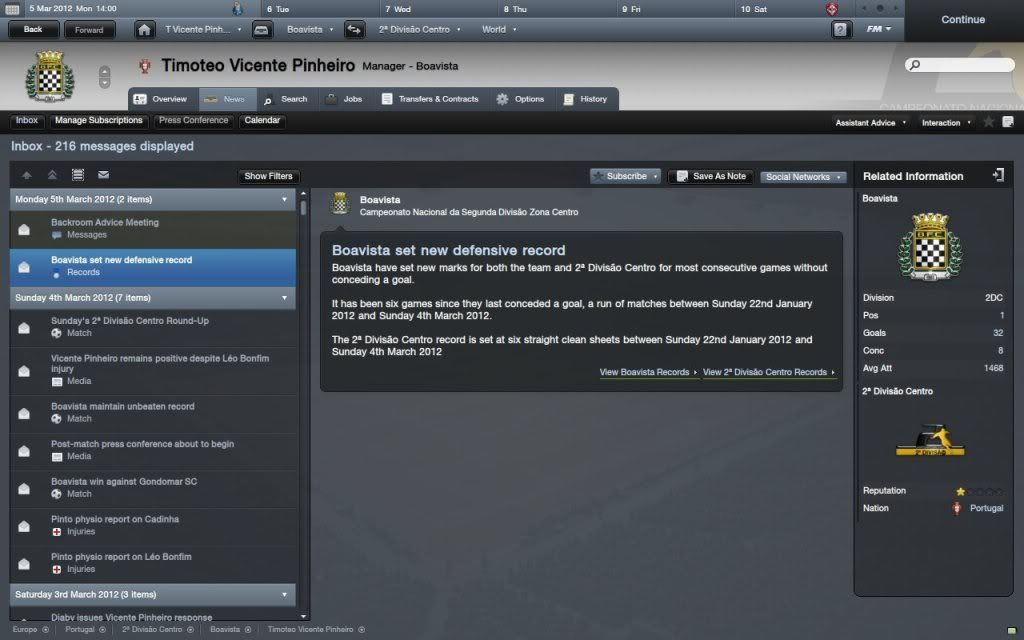This screenshot has width=1024, height=640.
Task: Collapse the Monday 5th March 2012 group
Action: coord(284,199)
